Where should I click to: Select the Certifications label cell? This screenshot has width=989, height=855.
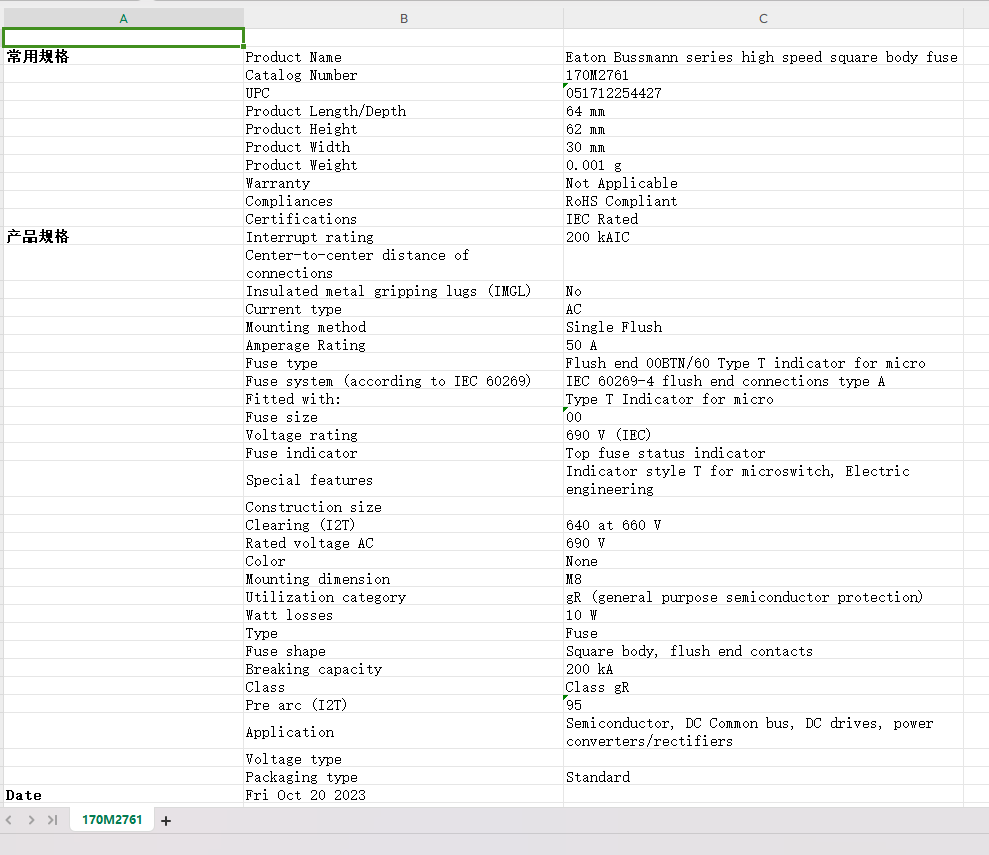click(x=404, y=219)
